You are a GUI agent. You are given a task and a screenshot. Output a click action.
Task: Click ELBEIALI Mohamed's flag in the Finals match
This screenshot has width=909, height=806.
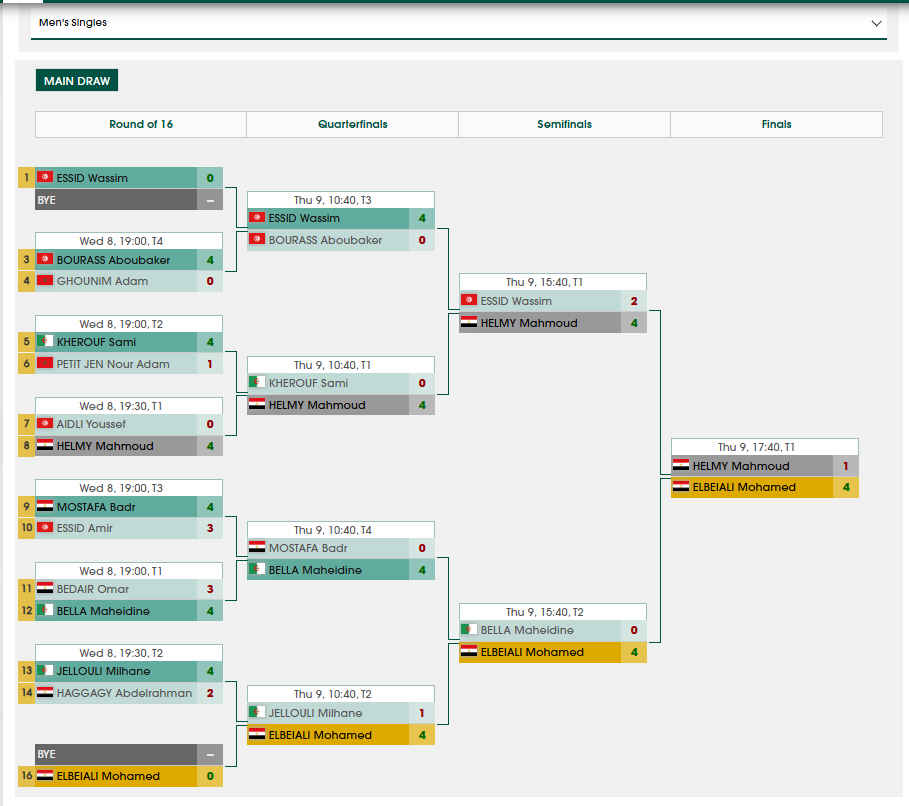click(681, 487)
